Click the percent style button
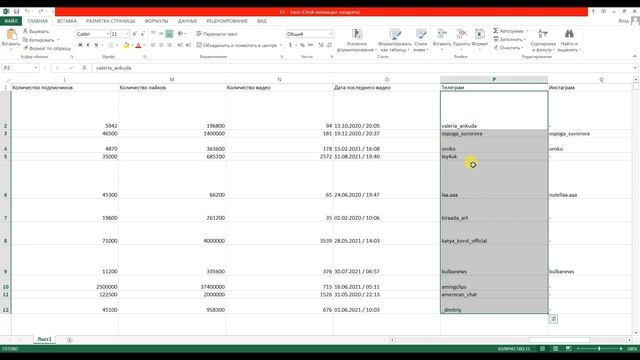The height and width of the screenshot is (360, 640). pos(302,45)
